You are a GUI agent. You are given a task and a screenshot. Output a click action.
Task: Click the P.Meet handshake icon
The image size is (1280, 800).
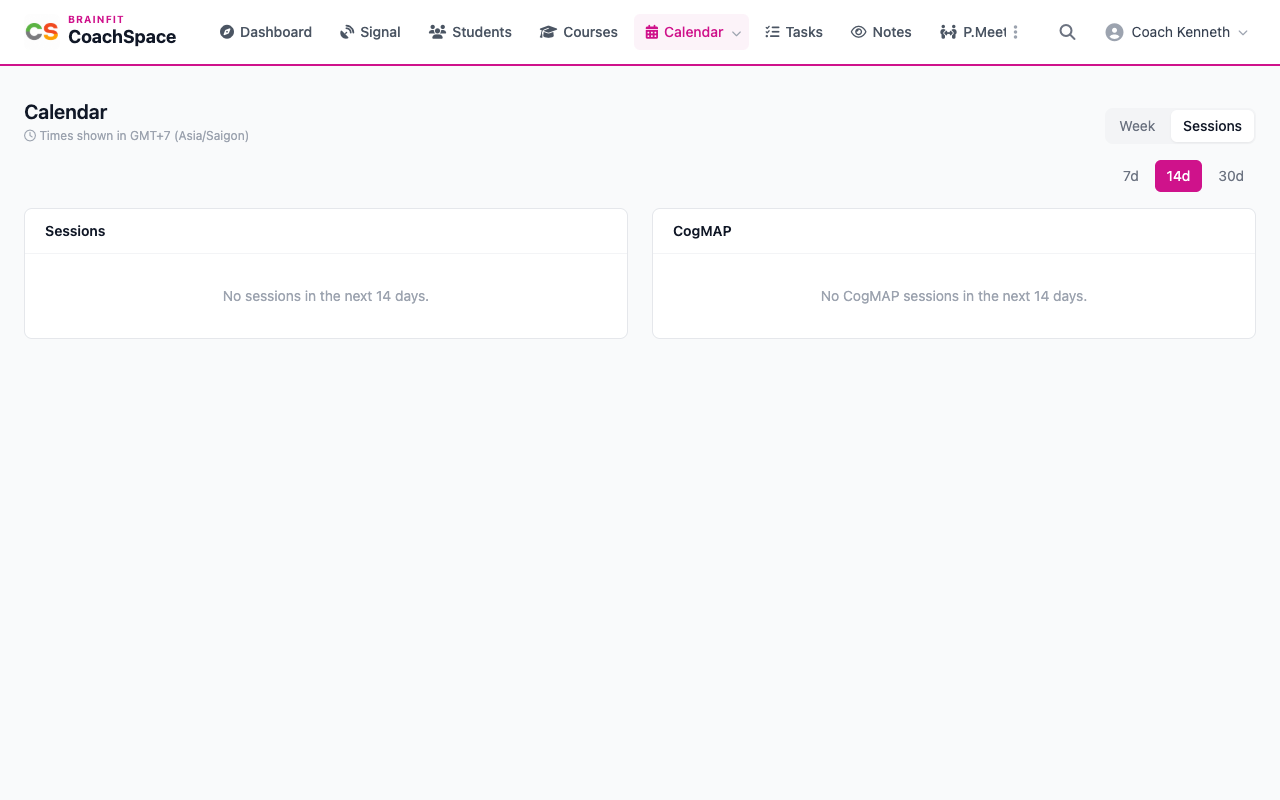click(948, 32)
